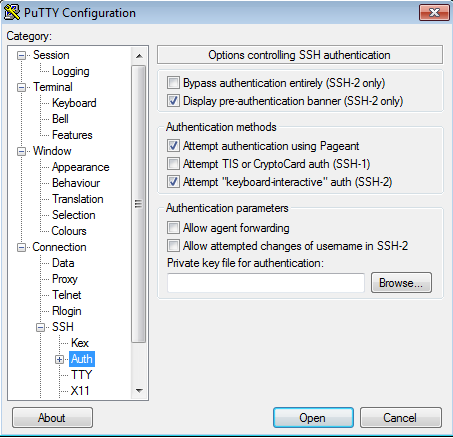
Task: Uncheck Display pre-authentication banner
Action: [x=173, y=100]
